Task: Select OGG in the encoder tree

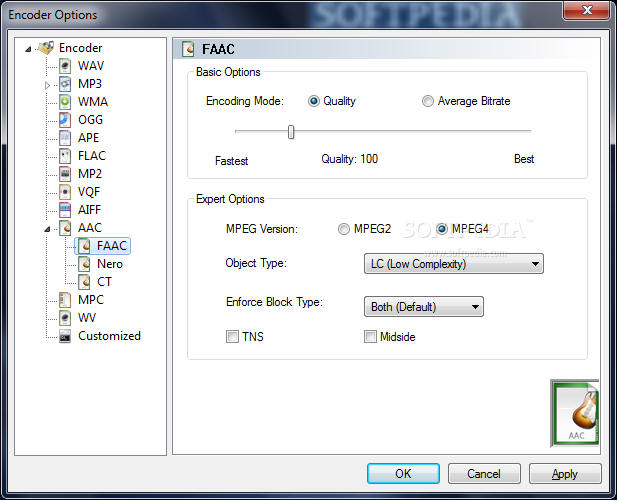Action: pyautogui.click(x=91, y=120)
